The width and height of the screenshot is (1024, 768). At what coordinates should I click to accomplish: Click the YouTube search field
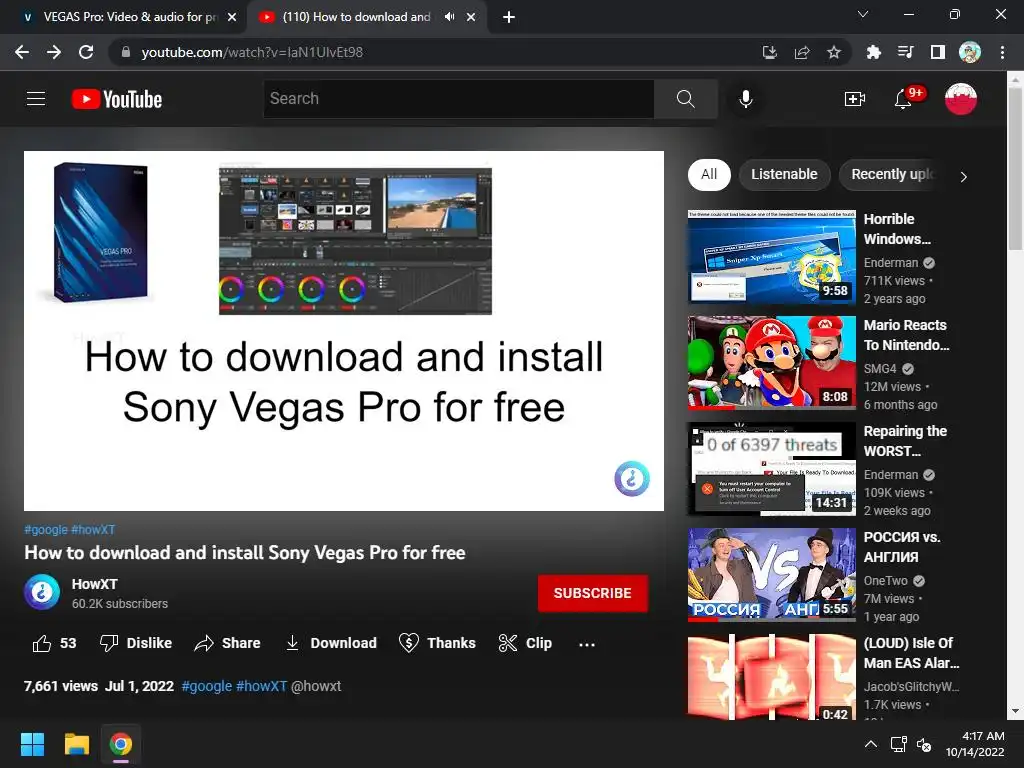[458, 99]
